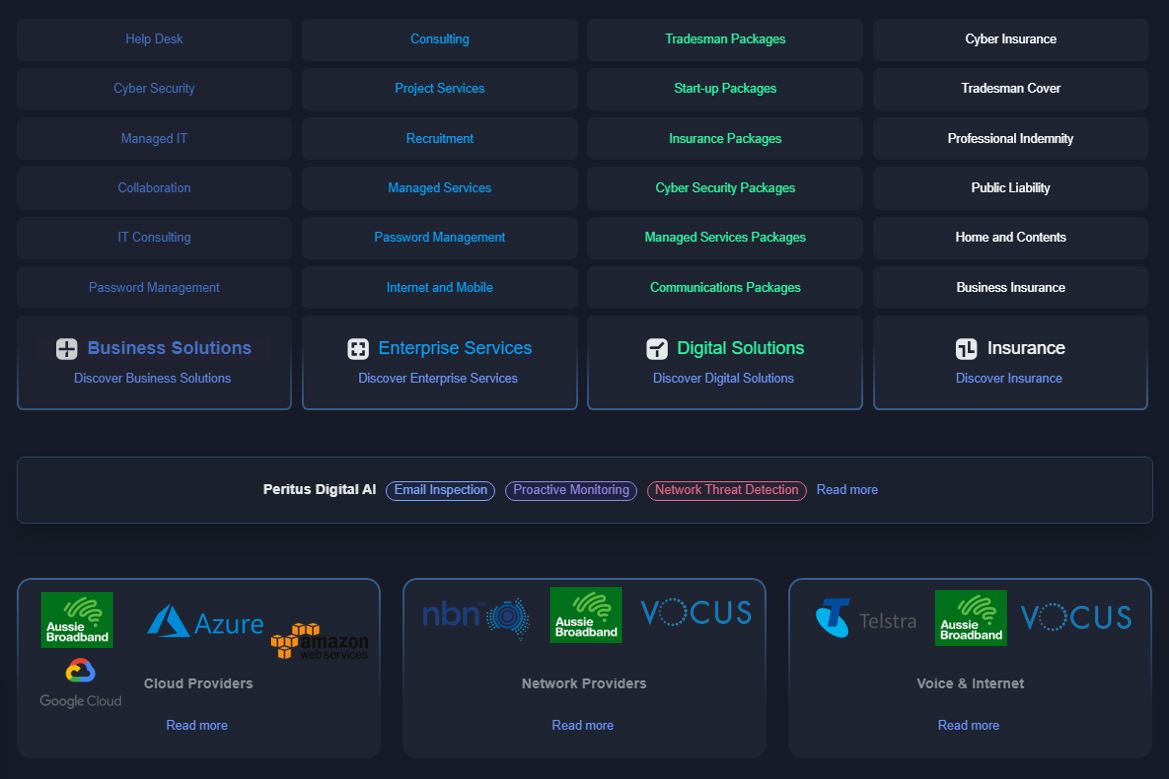Screen dimensions: 1169x779
Task: Click Vocus logo in Voice & Internet card
Action: (1076, 617)
